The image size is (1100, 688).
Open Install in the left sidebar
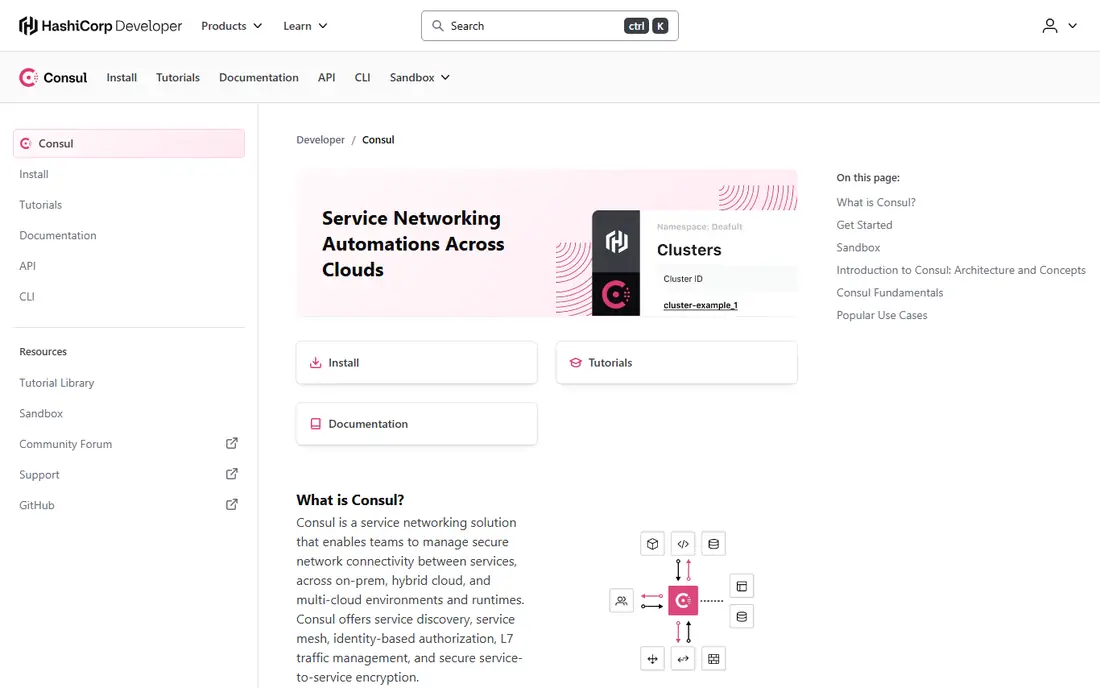pyautogui.click(x=34, y=174)
